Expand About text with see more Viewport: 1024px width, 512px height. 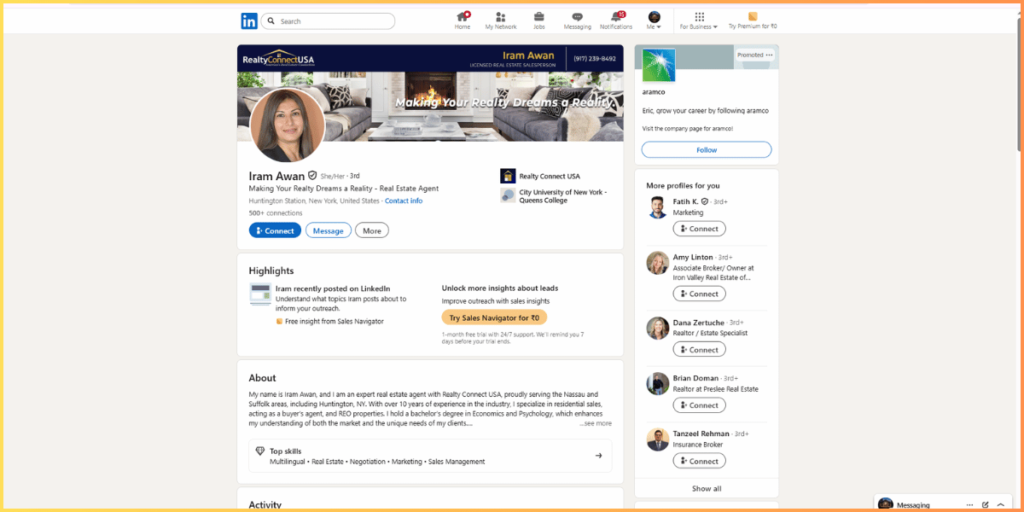click(x=596, y=423)
